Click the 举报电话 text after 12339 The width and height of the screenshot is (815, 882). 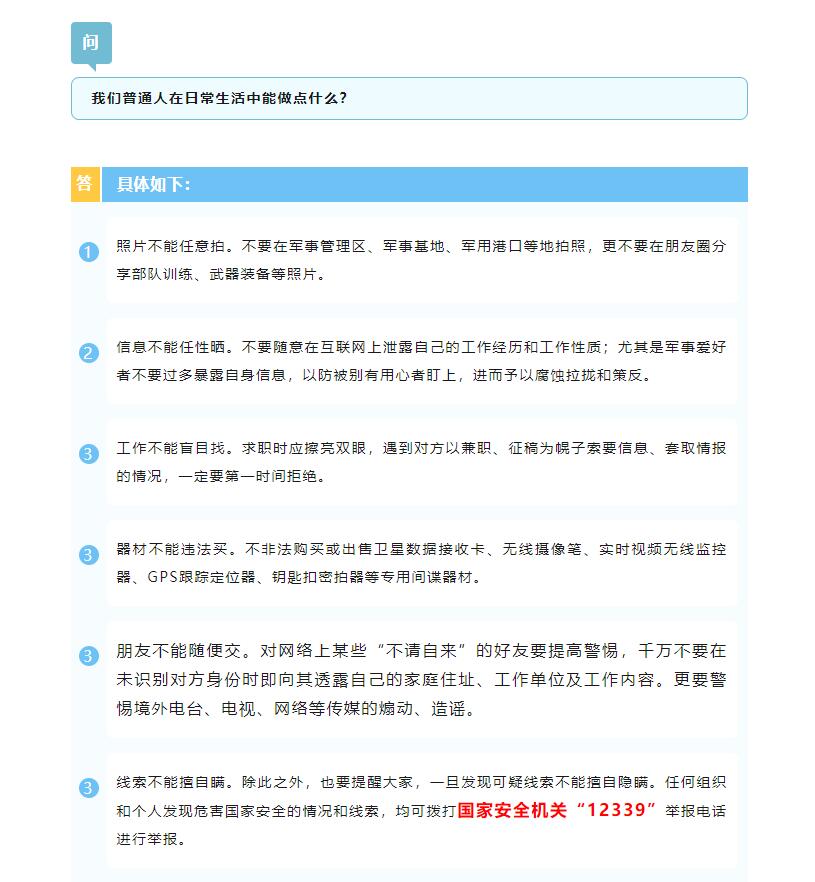point(695,811)
